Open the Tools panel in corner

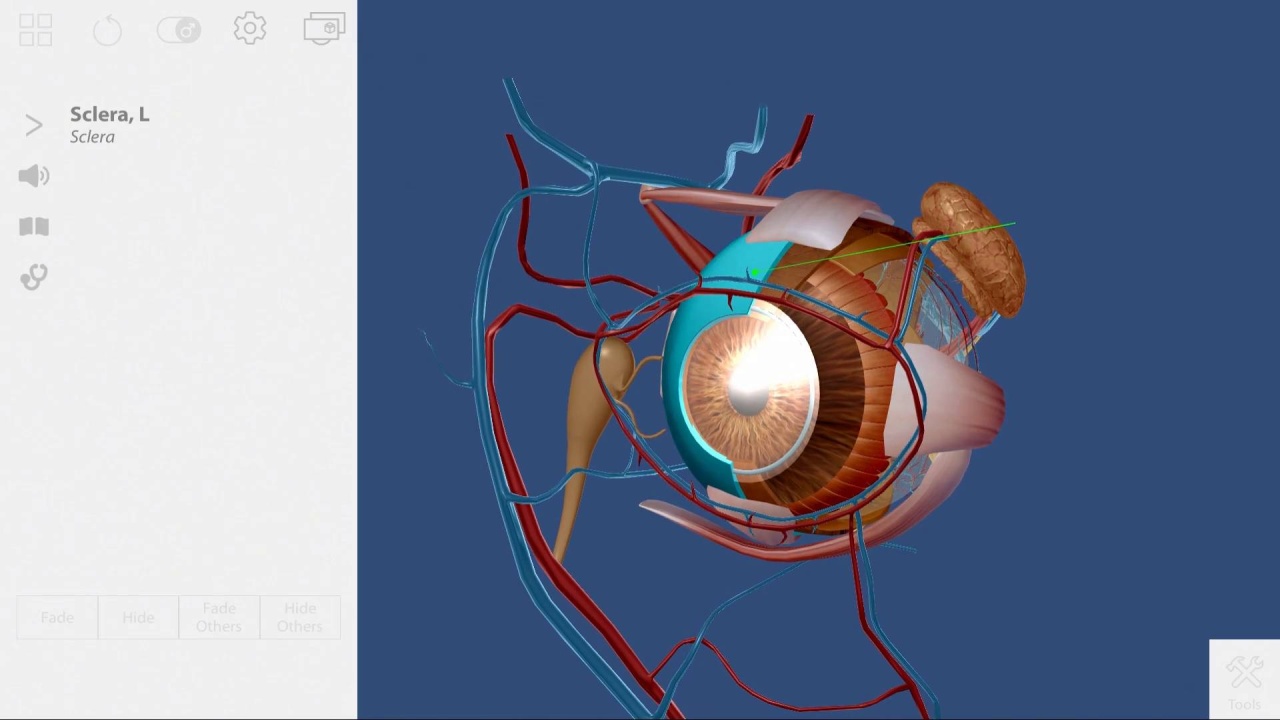click(1244, 680)
